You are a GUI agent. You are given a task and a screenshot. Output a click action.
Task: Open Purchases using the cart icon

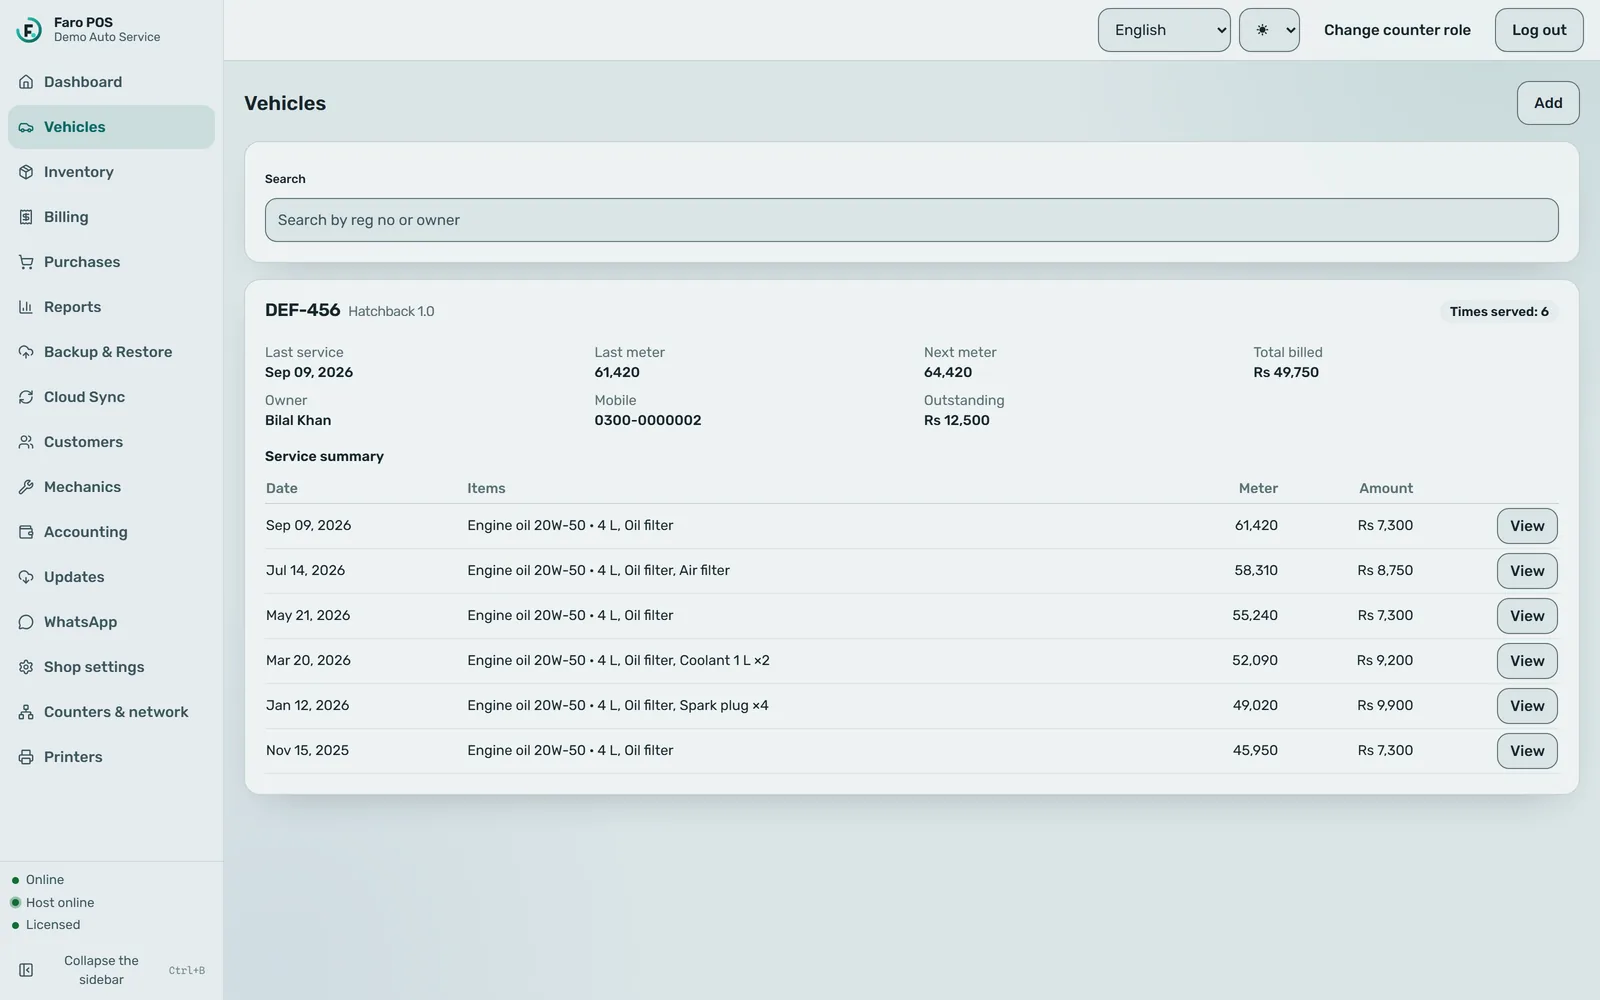26,262
